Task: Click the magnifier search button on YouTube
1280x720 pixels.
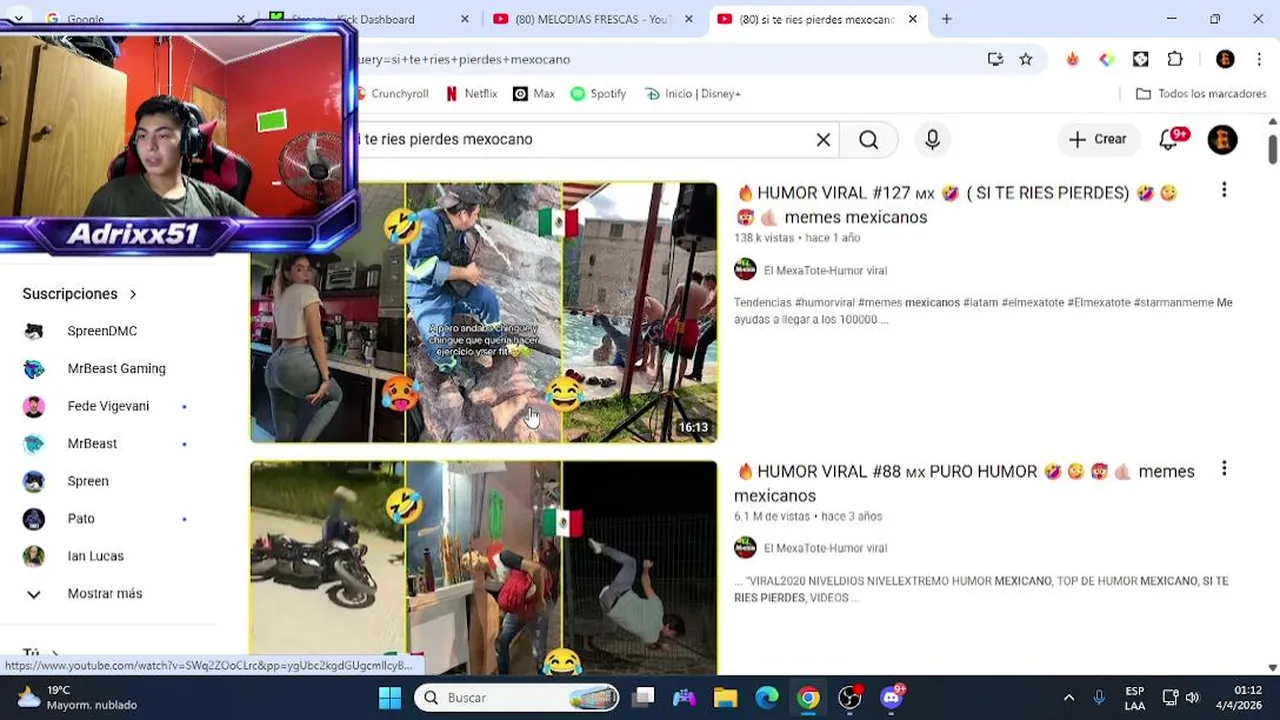Action: [868, 140]
